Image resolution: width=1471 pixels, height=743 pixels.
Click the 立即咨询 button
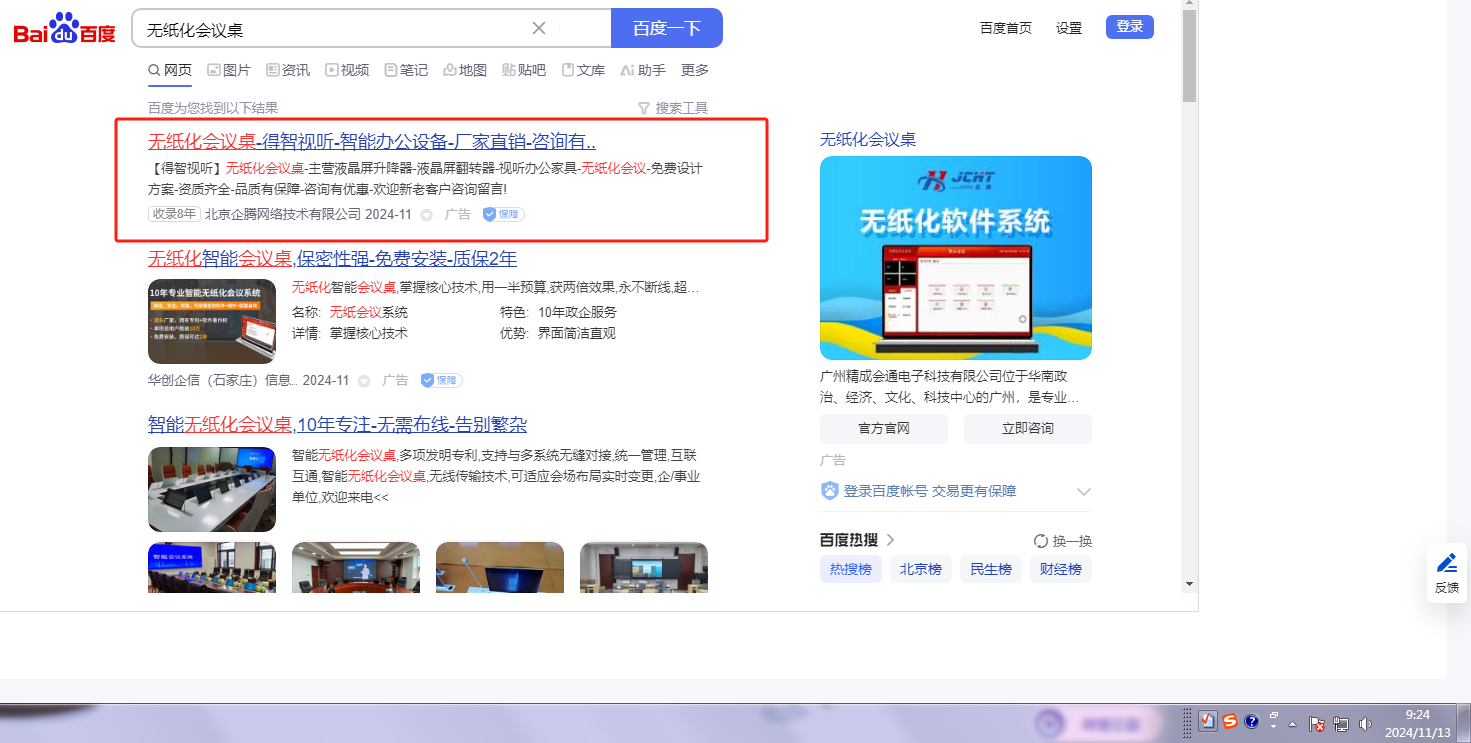click(1028, 428)
